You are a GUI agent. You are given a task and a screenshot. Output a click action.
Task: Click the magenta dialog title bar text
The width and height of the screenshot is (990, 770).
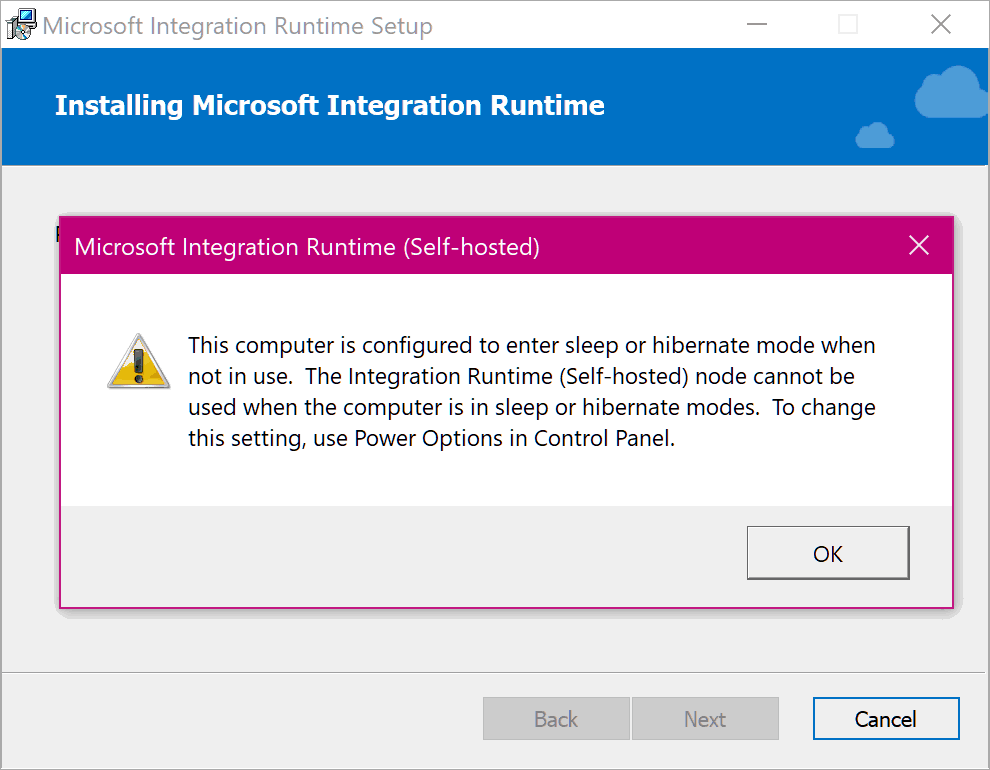(x=307, y=247)
